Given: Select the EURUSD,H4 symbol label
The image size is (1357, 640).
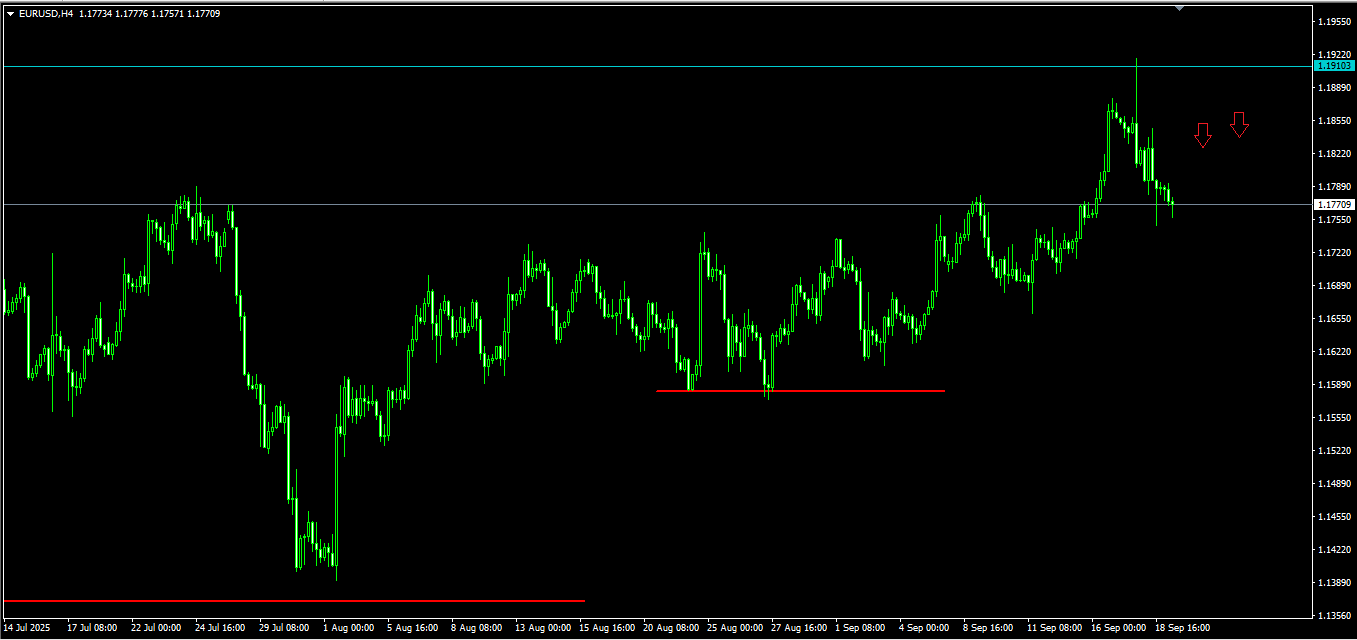Looking at the screenshot, I should click(46, 14).
